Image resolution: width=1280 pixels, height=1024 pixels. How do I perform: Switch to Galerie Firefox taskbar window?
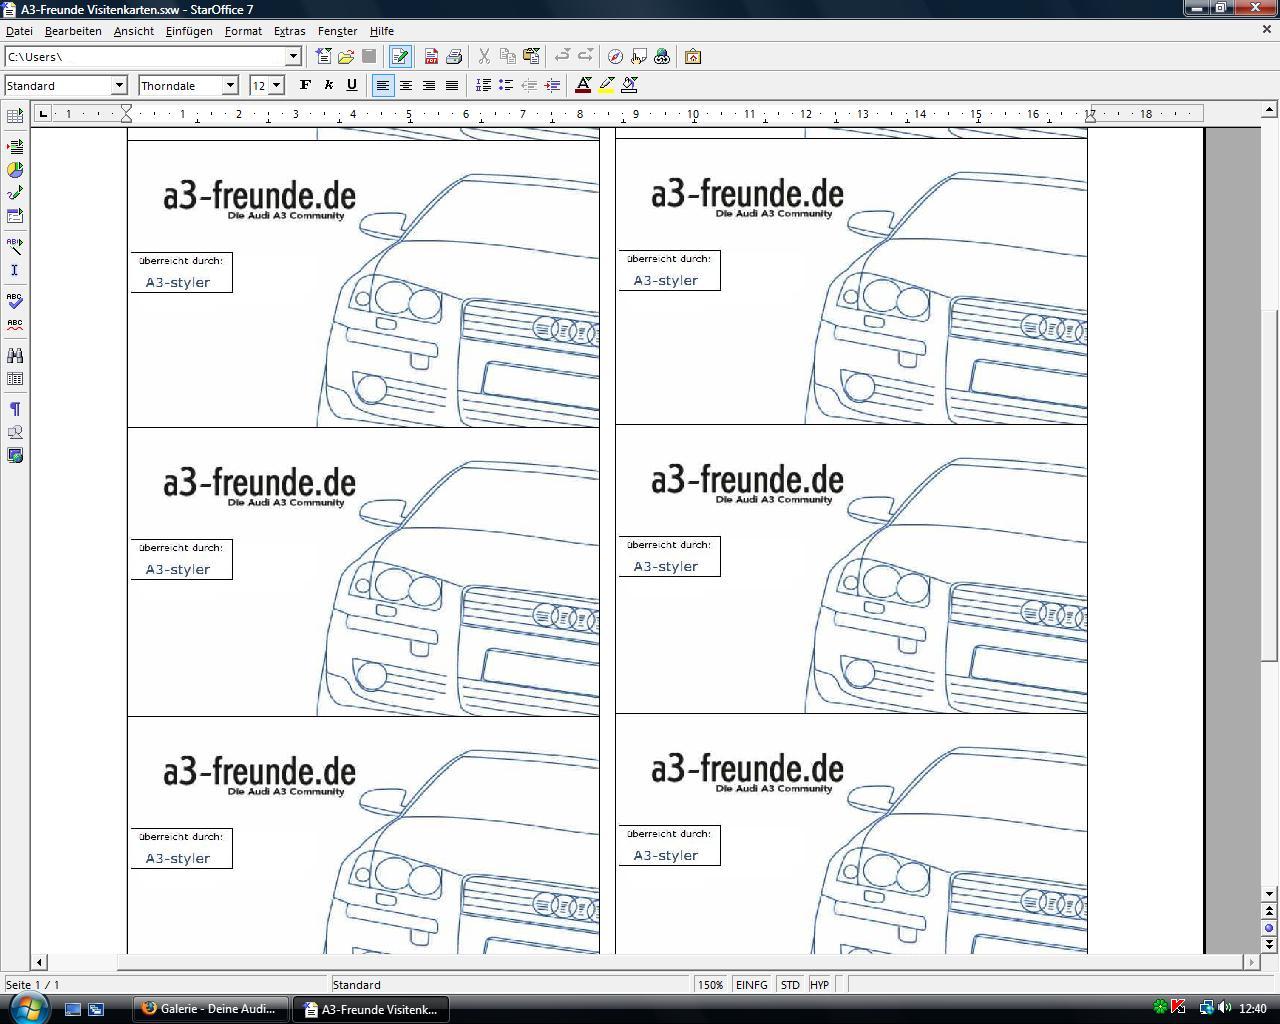[211, 1009]
